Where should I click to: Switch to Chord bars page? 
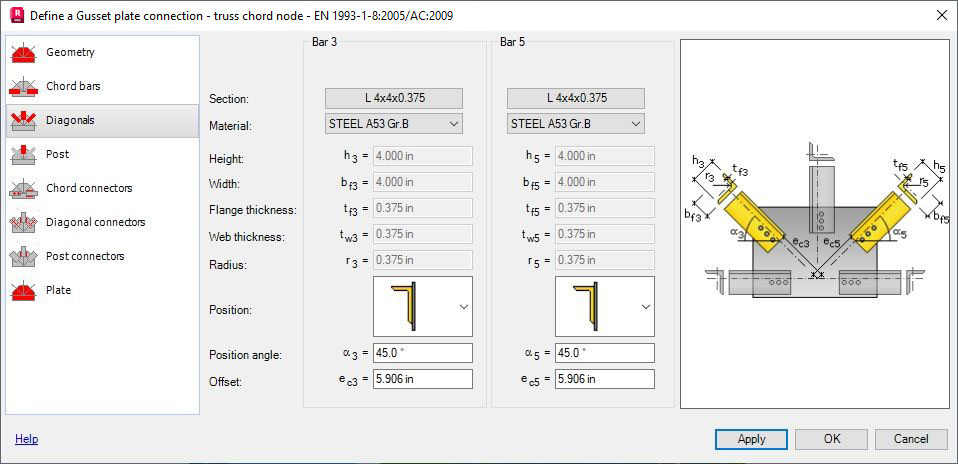point(73,86)
